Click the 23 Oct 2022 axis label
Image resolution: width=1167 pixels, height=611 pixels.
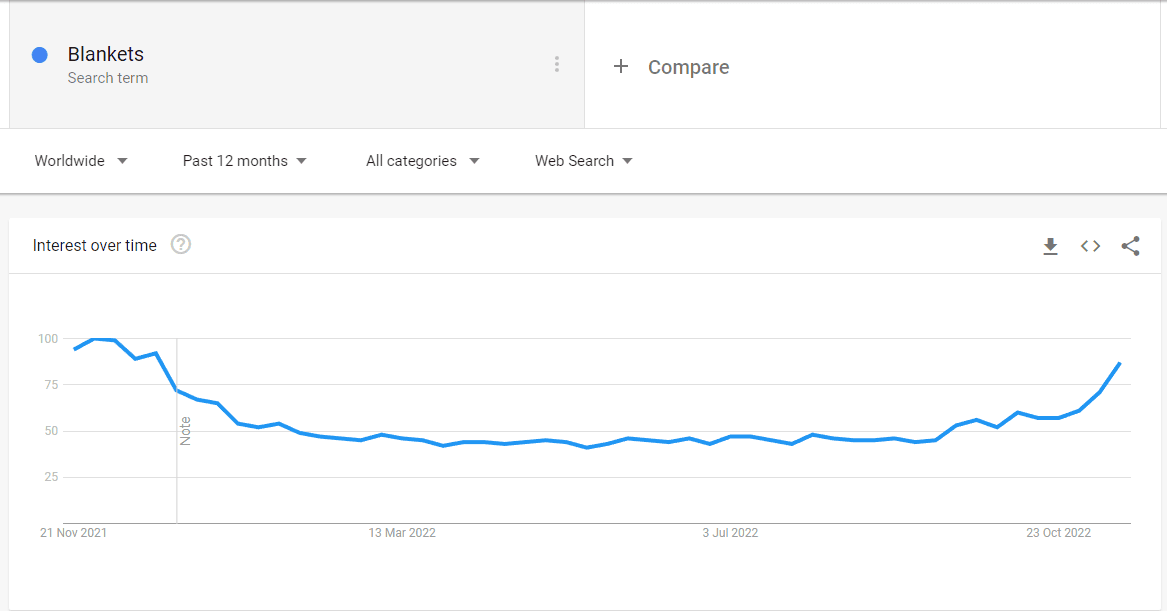1058,533
